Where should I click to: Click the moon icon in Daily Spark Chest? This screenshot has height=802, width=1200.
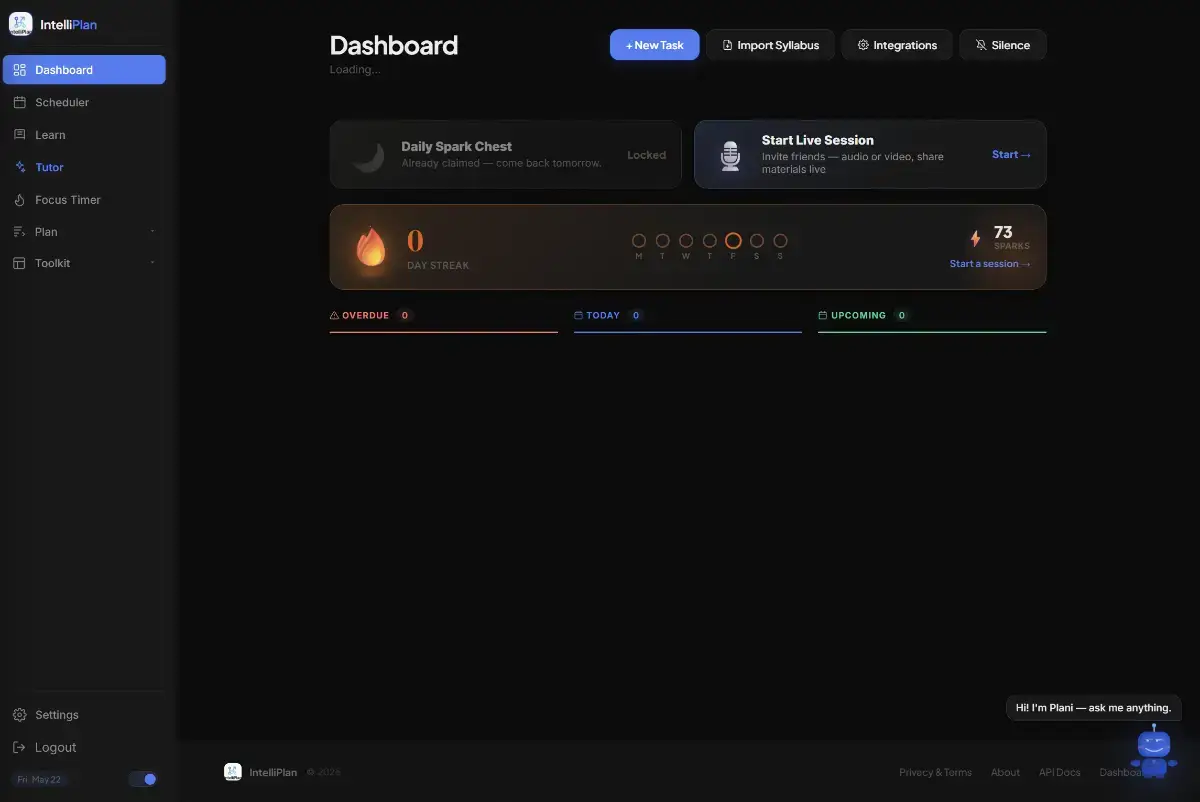(369, 156)
